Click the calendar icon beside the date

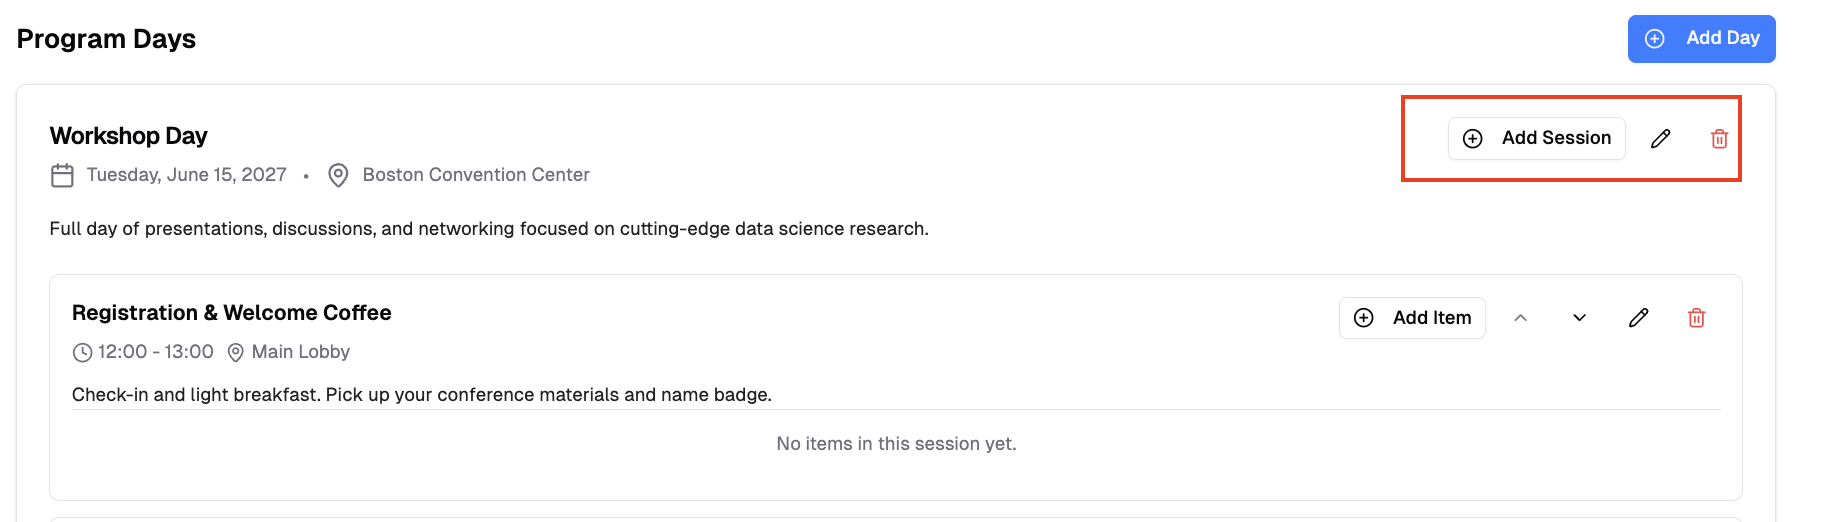[x=62, y=176]
